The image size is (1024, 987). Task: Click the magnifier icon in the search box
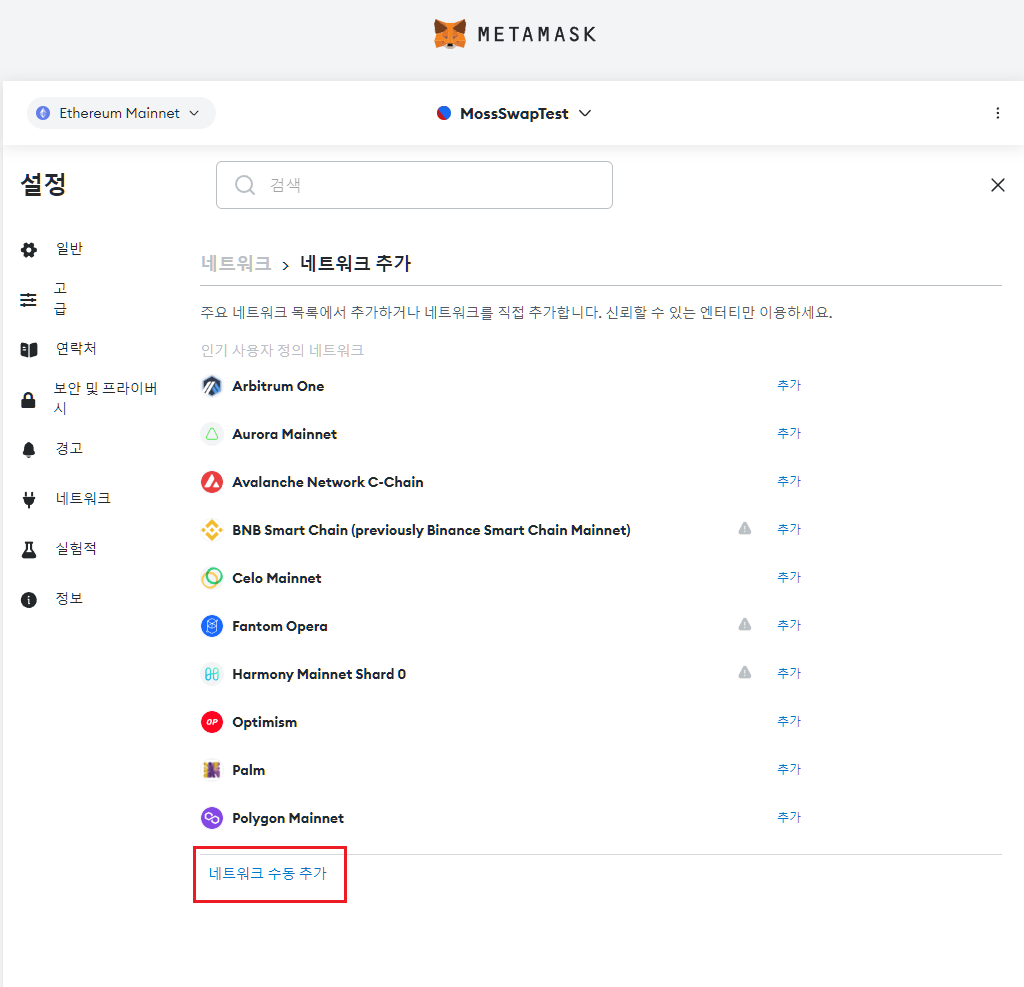point(245,185)
